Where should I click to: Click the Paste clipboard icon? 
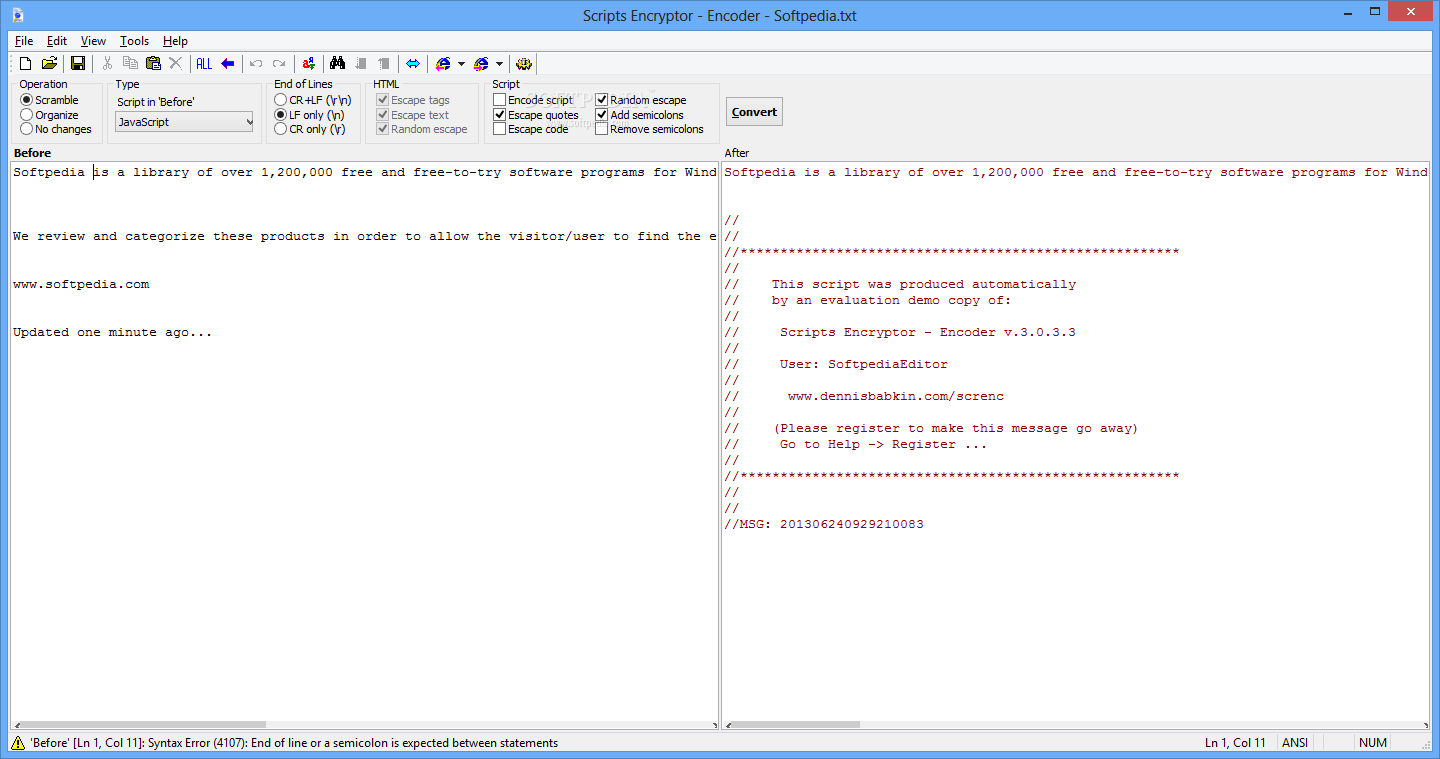pos(153,63)
